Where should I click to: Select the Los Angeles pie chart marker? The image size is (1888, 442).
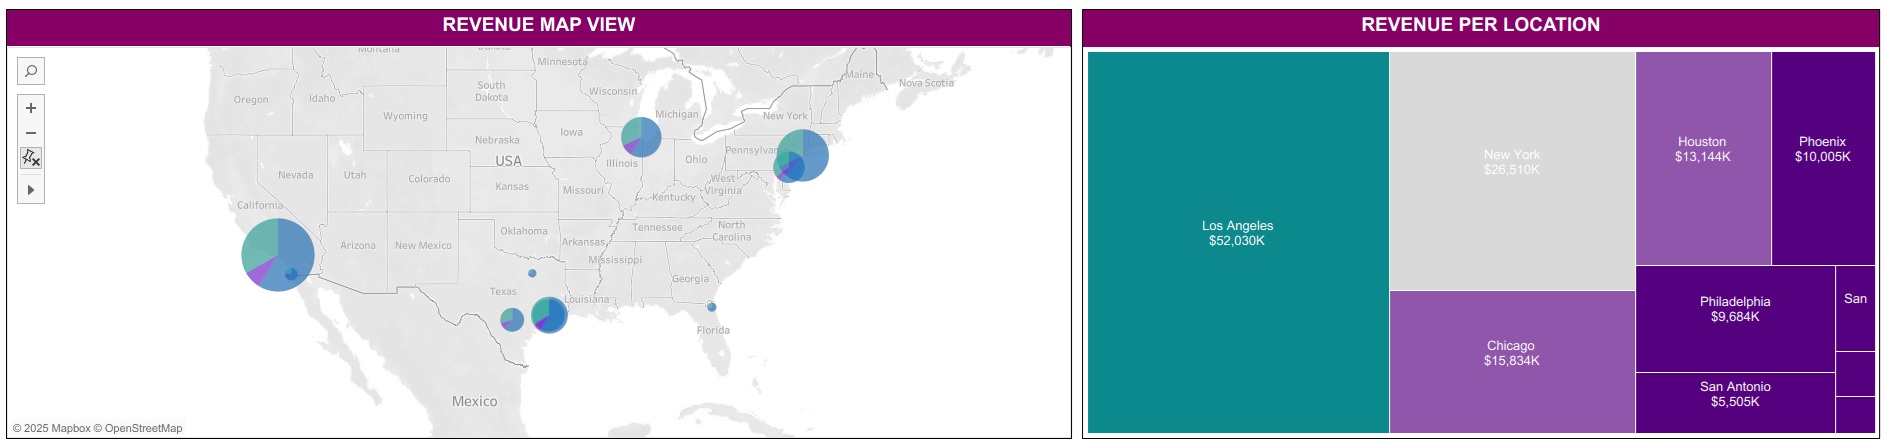tap(278, 255)
